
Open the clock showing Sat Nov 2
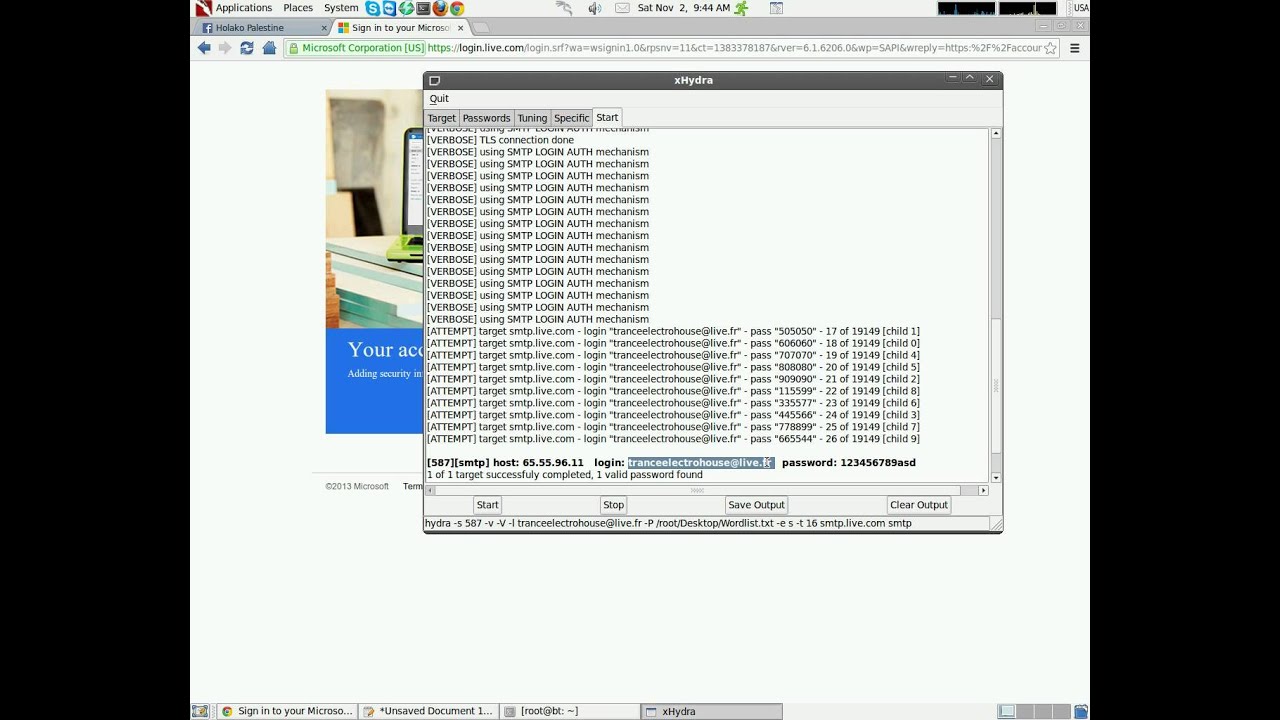pyautogui.click(x=683, y=8)
